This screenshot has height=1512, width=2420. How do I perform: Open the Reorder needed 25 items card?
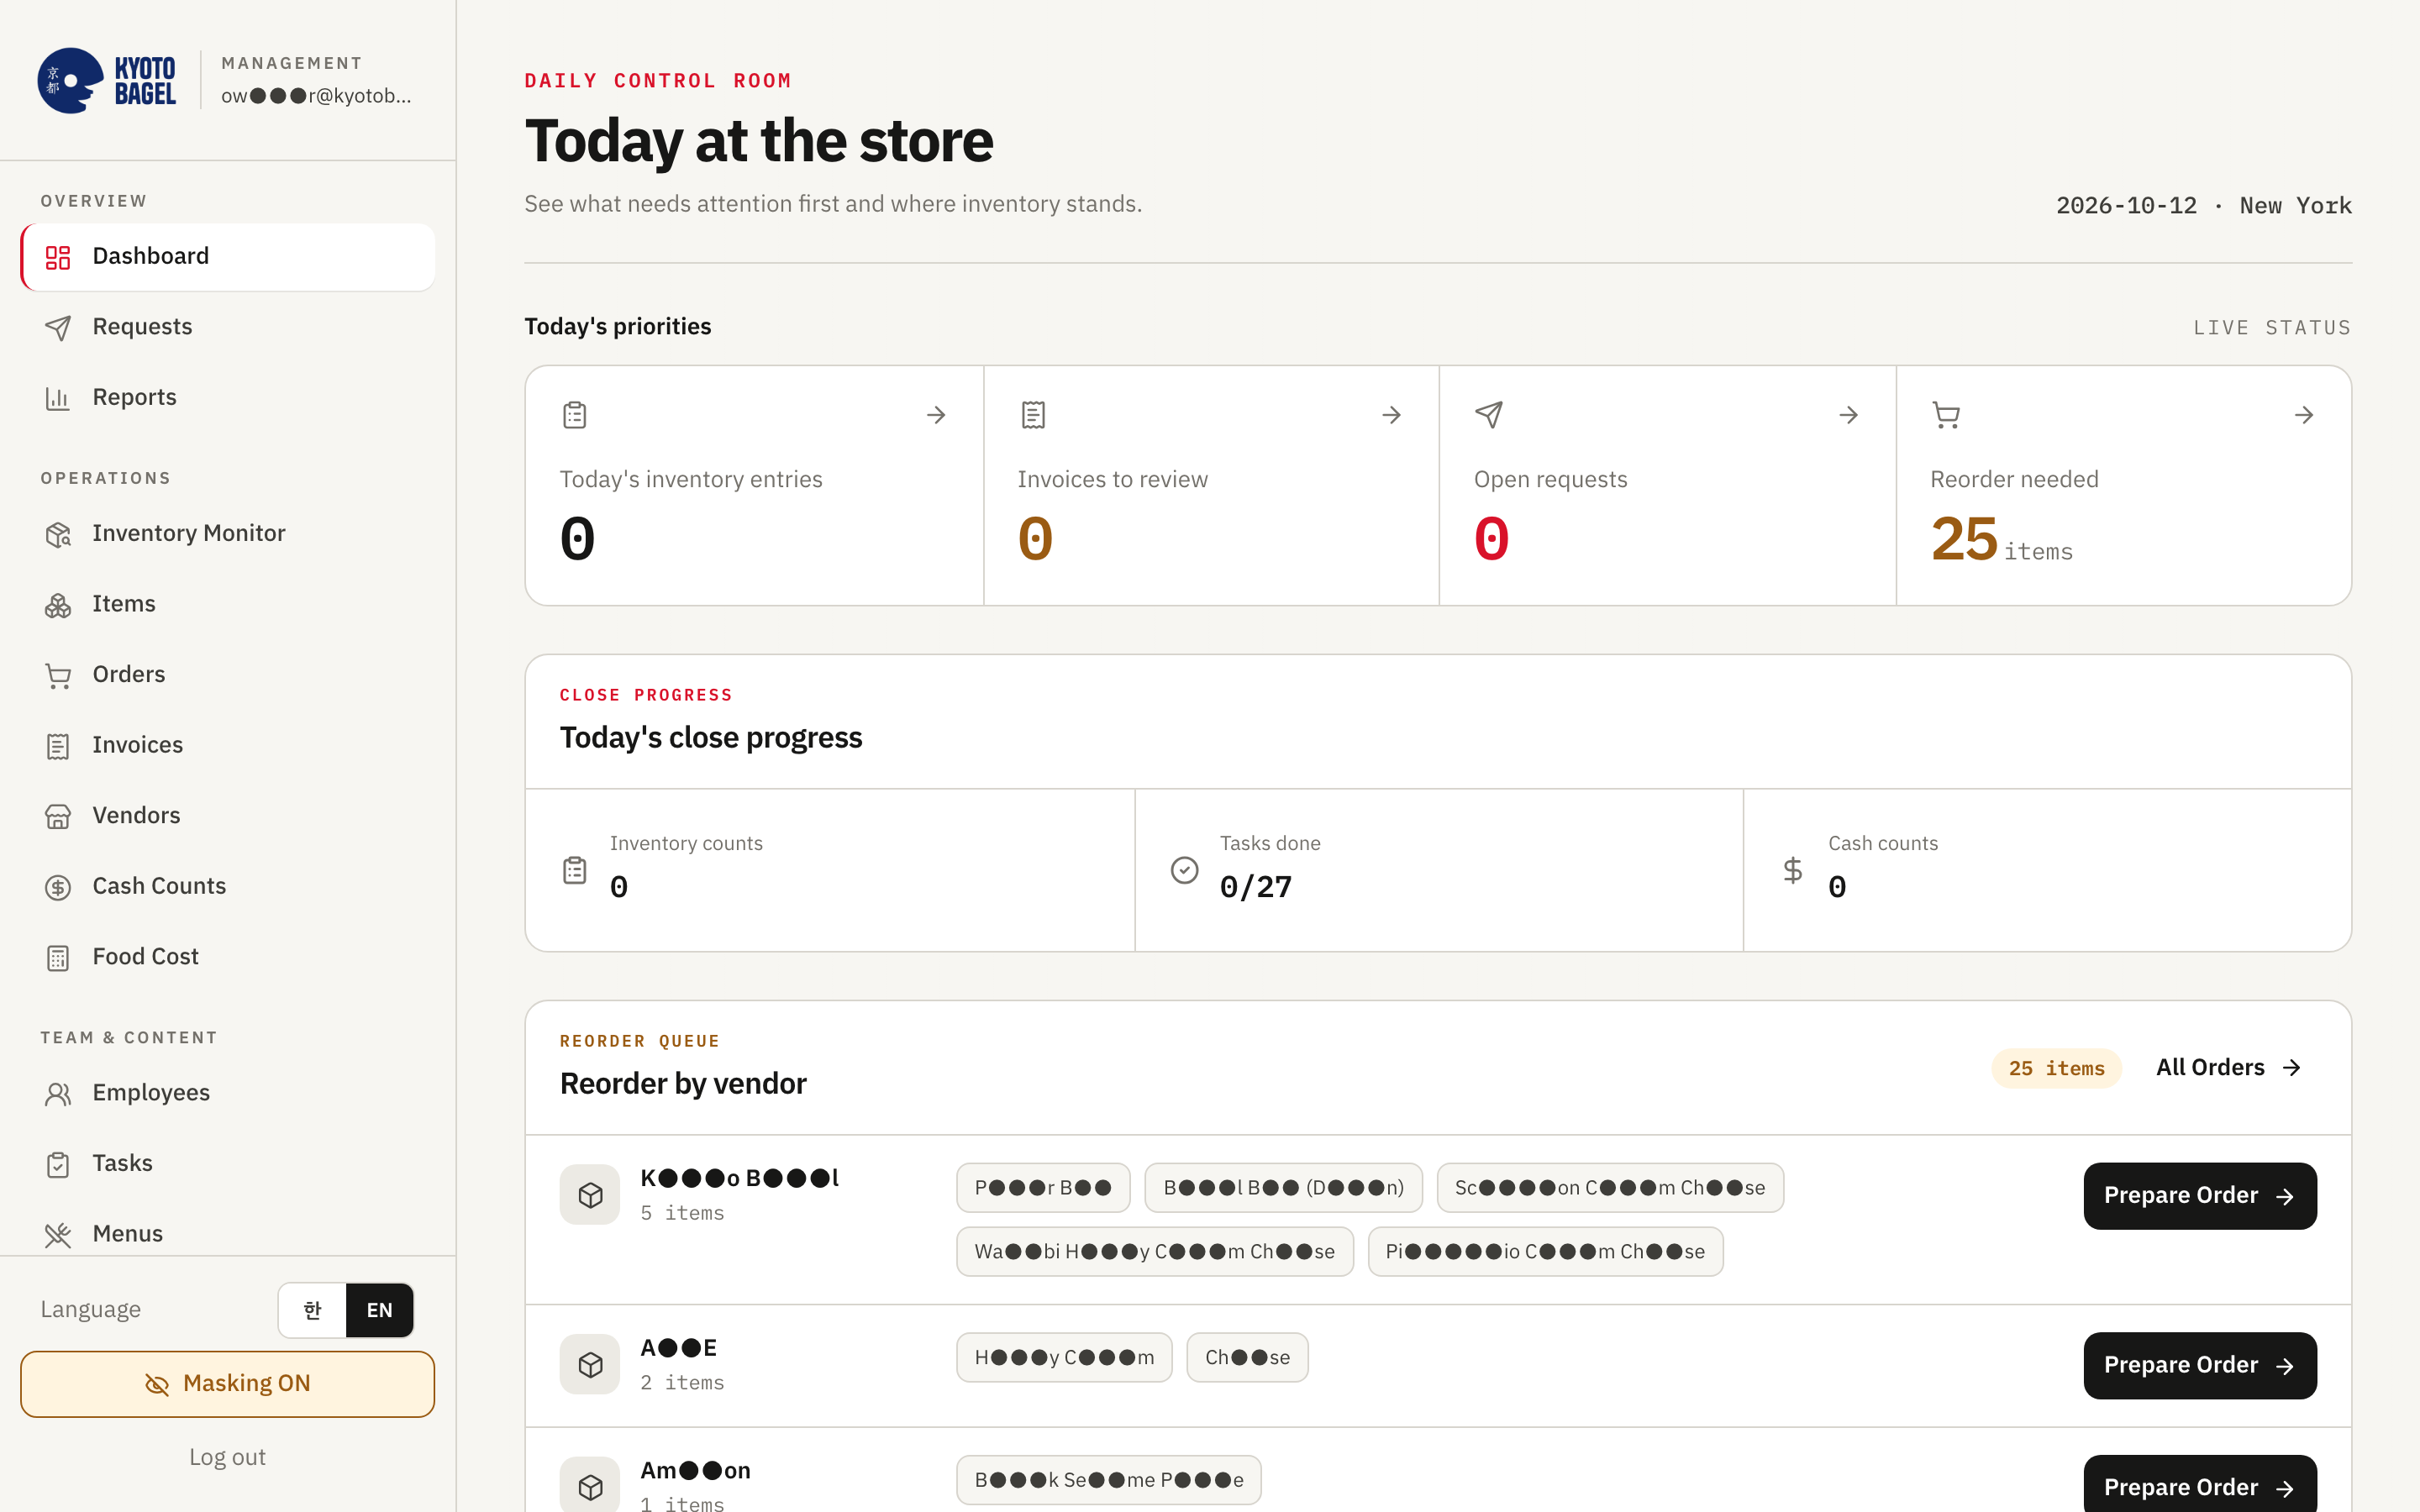pos(2123,485)
